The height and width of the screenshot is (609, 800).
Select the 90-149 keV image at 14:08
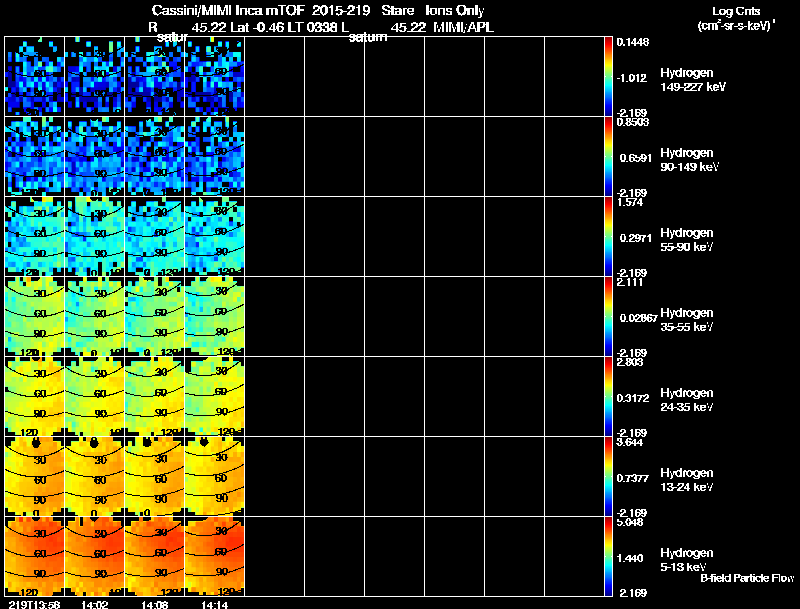pyautogui.click(x=154, y=156)
